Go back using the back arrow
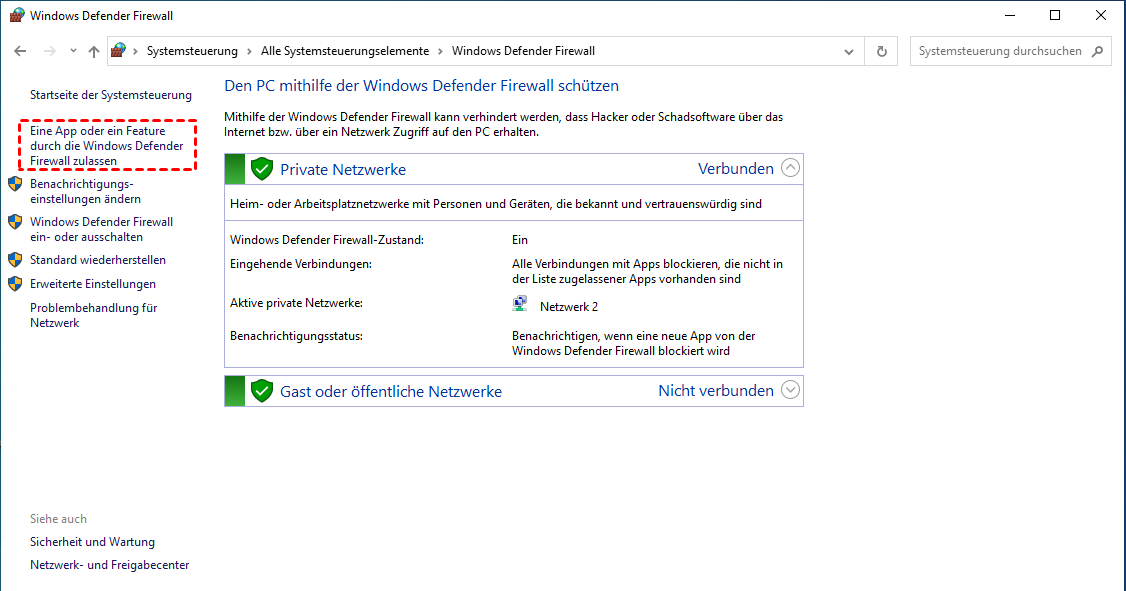1126x591 pixels. pyautogui.click(x=21, y=51)
